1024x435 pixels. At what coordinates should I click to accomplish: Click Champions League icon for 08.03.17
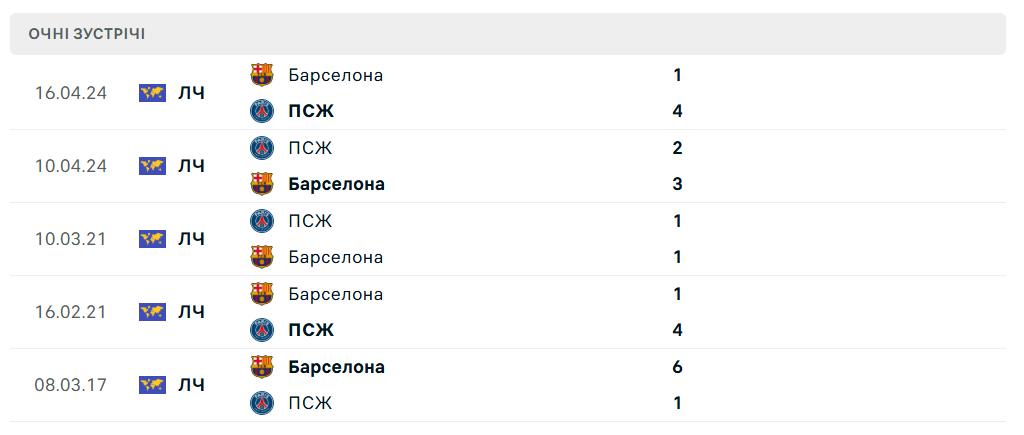click(x=152, y=385)
